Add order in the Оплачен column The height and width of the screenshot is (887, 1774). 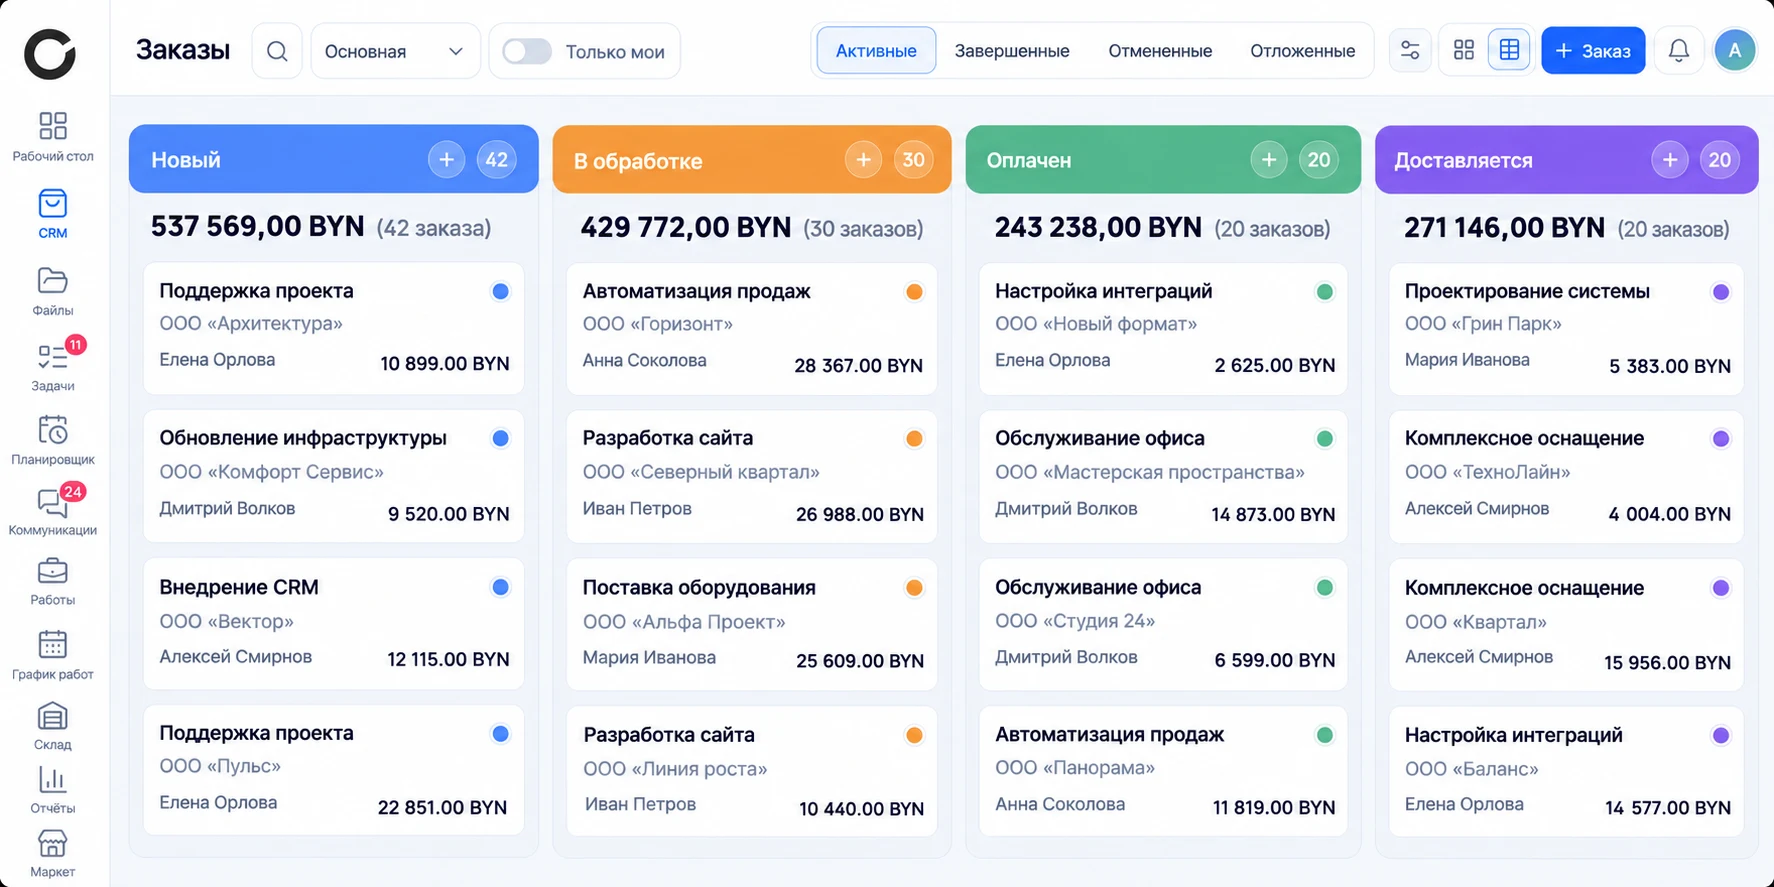pos(1269,160)
